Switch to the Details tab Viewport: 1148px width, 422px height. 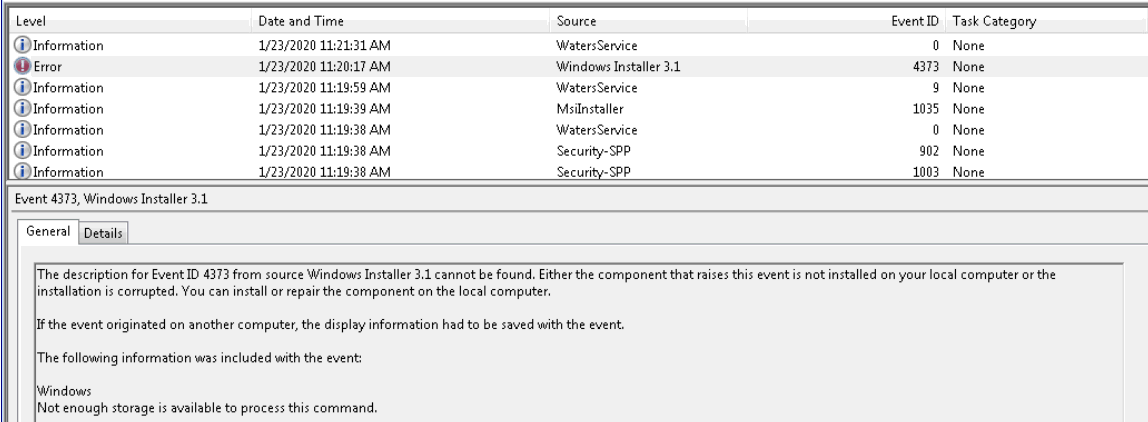click(102, 234)
